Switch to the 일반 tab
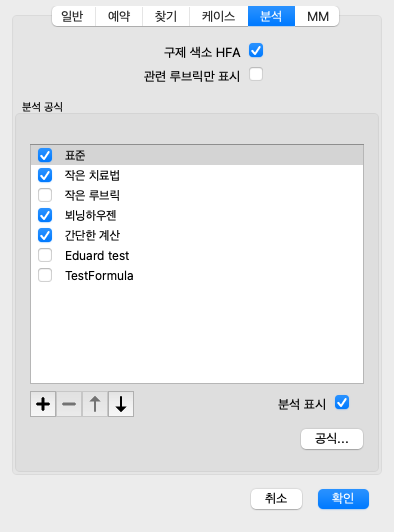This screenshot has height=532, width=394. tap(74, 16)
